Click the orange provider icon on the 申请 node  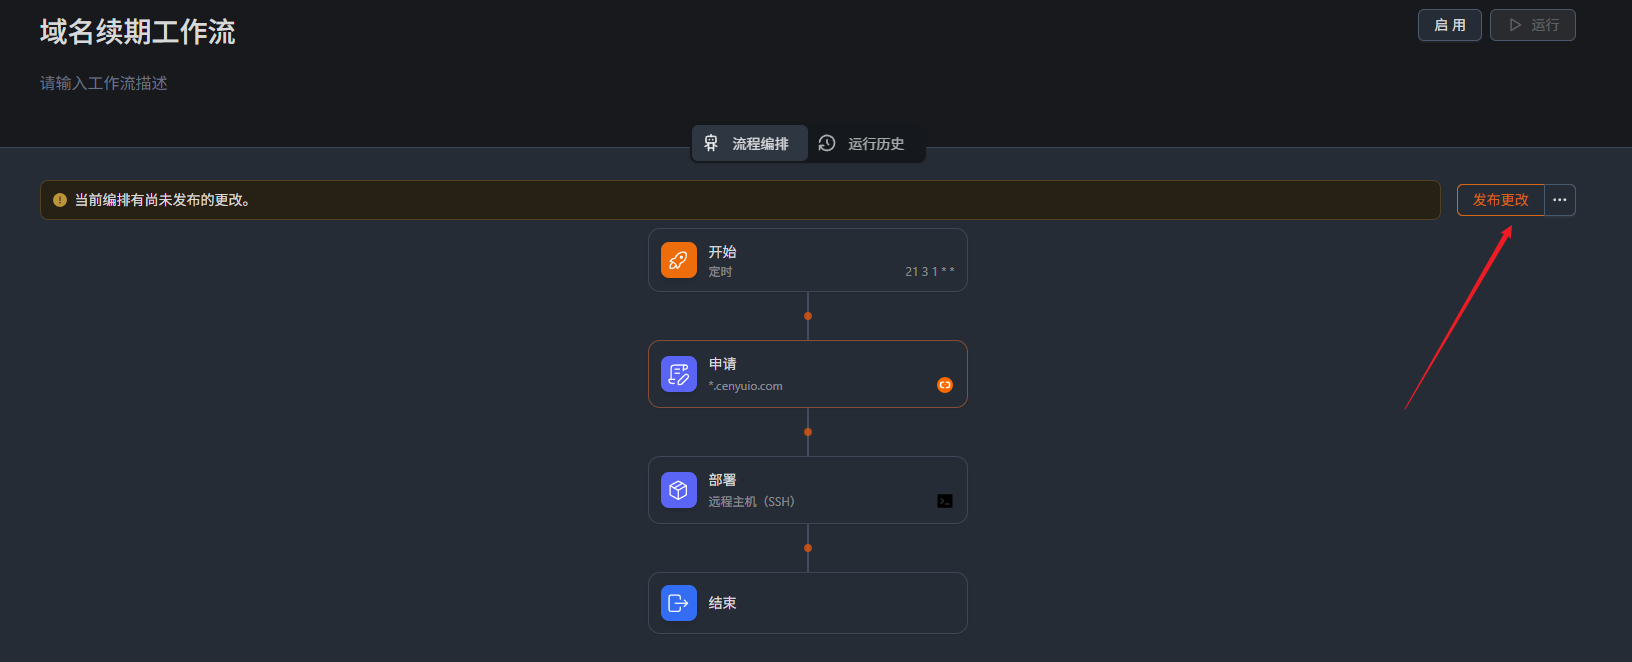click(944, 385)
